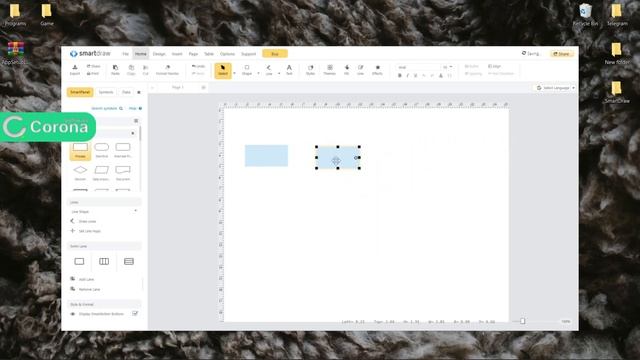Click the Share button at top right
The height and width of the screenshot is (360, 640).
click(562, 54)
